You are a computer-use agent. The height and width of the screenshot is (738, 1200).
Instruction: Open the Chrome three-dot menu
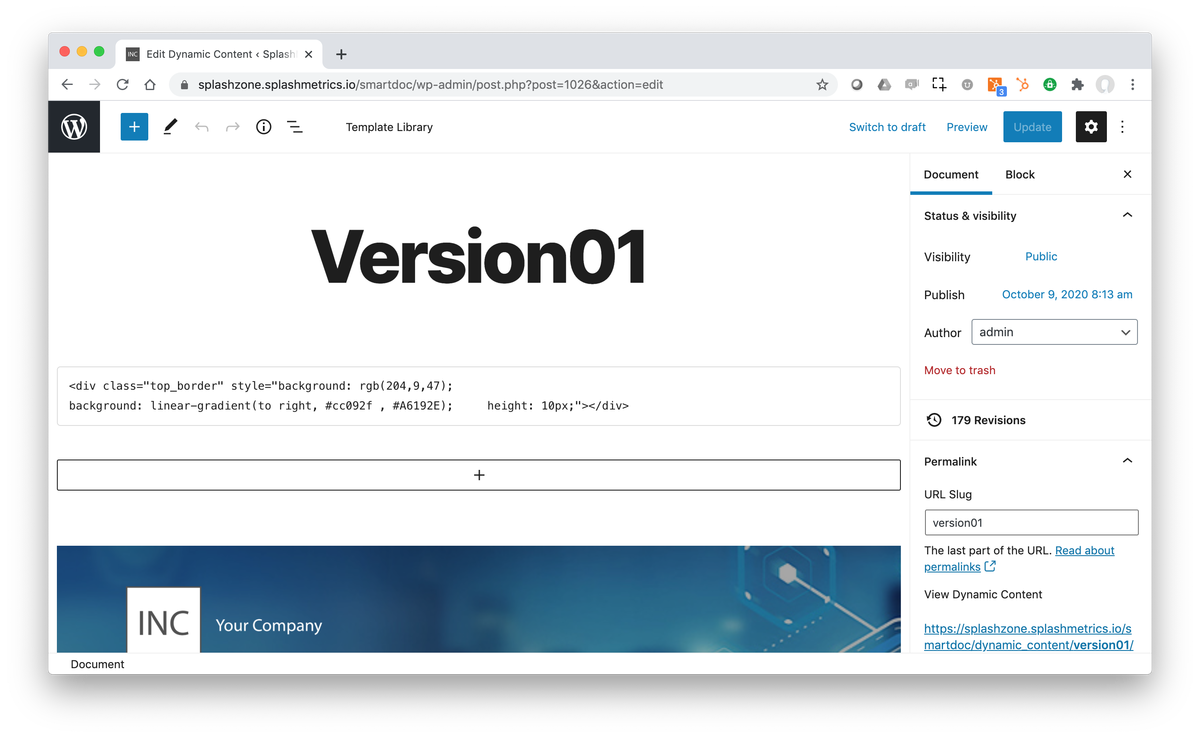[1132, 85]
